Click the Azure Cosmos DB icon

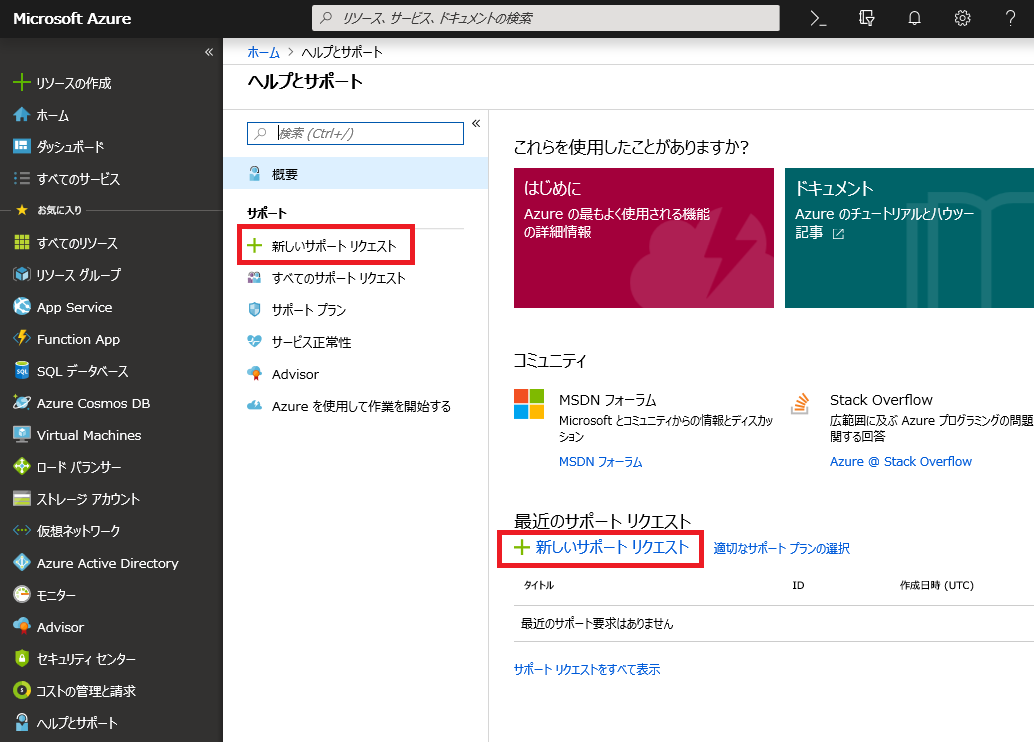22,402
